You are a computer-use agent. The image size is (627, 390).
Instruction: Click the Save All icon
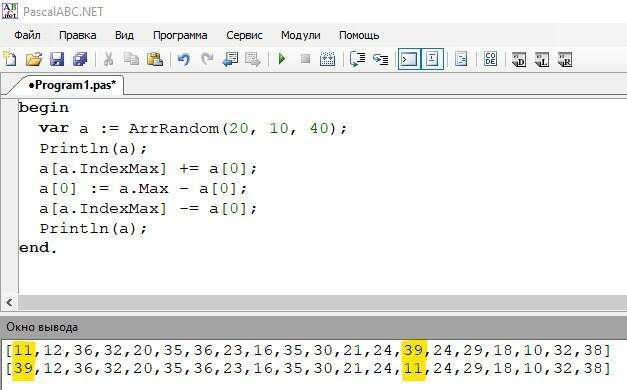click(80, 59)
